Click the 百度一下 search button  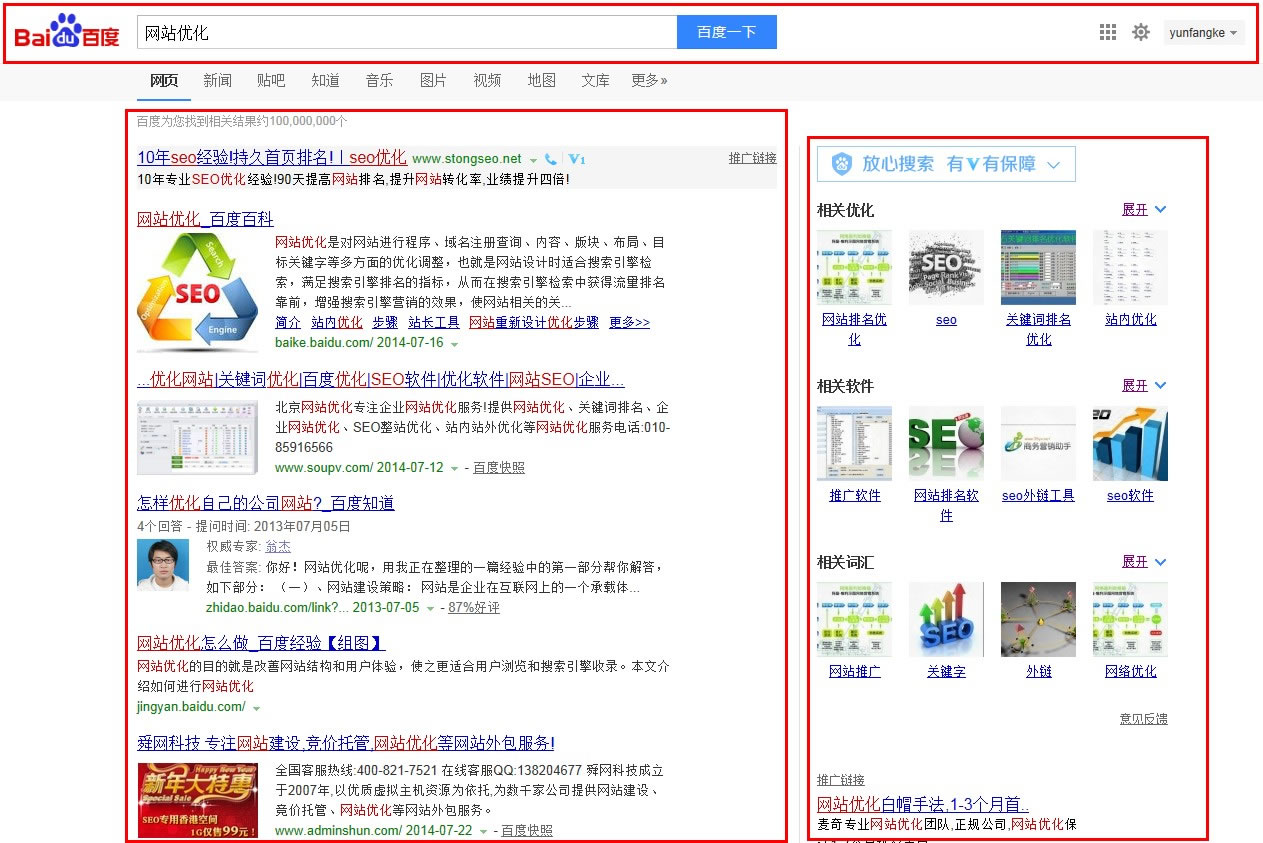(727, 32)
